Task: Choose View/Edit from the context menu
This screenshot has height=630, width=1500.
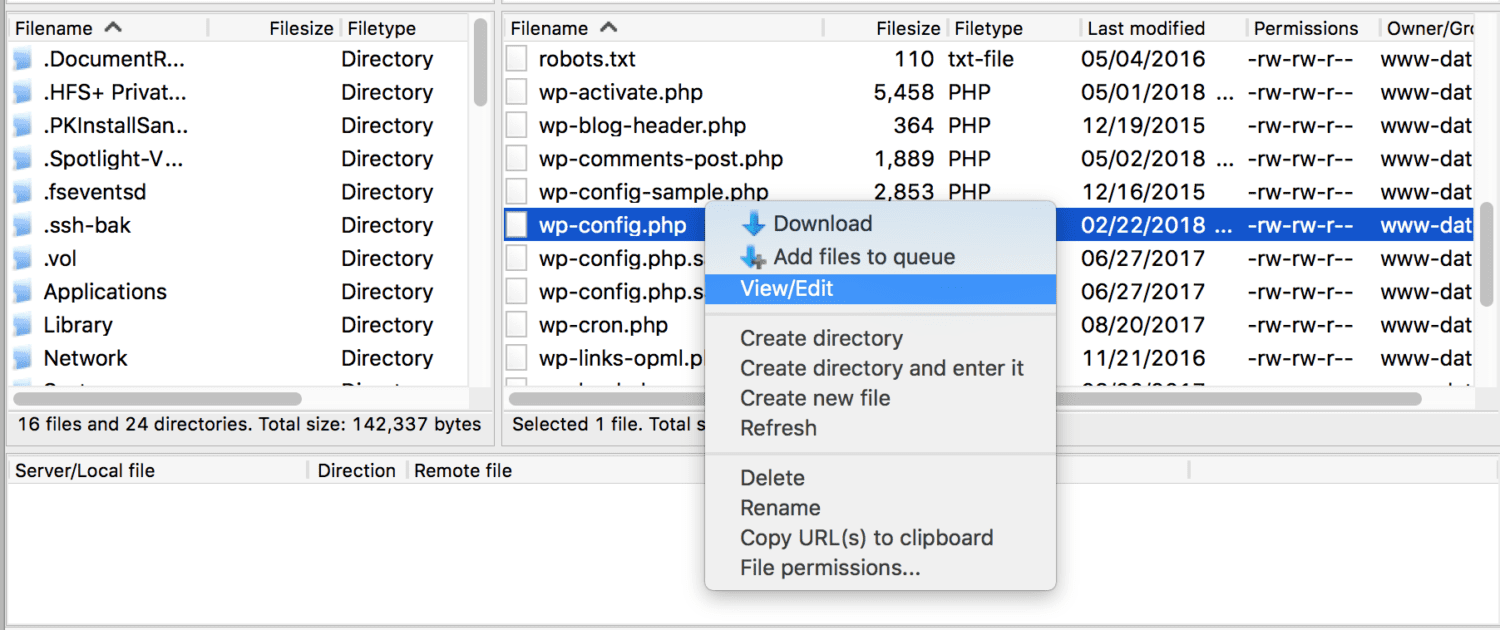Action: (x=786, y=289)
